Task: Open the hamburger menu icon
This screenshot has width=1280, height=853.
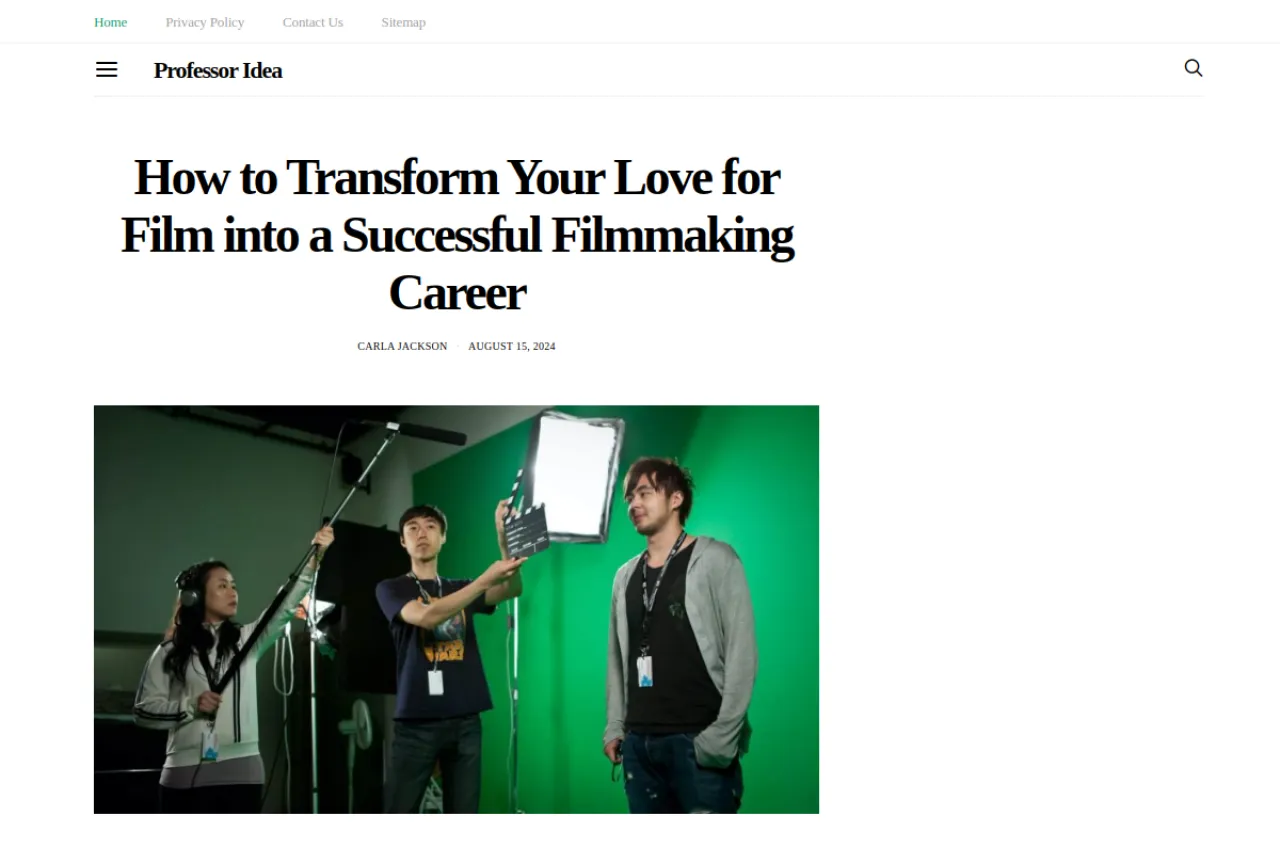Action: [107, 69]
